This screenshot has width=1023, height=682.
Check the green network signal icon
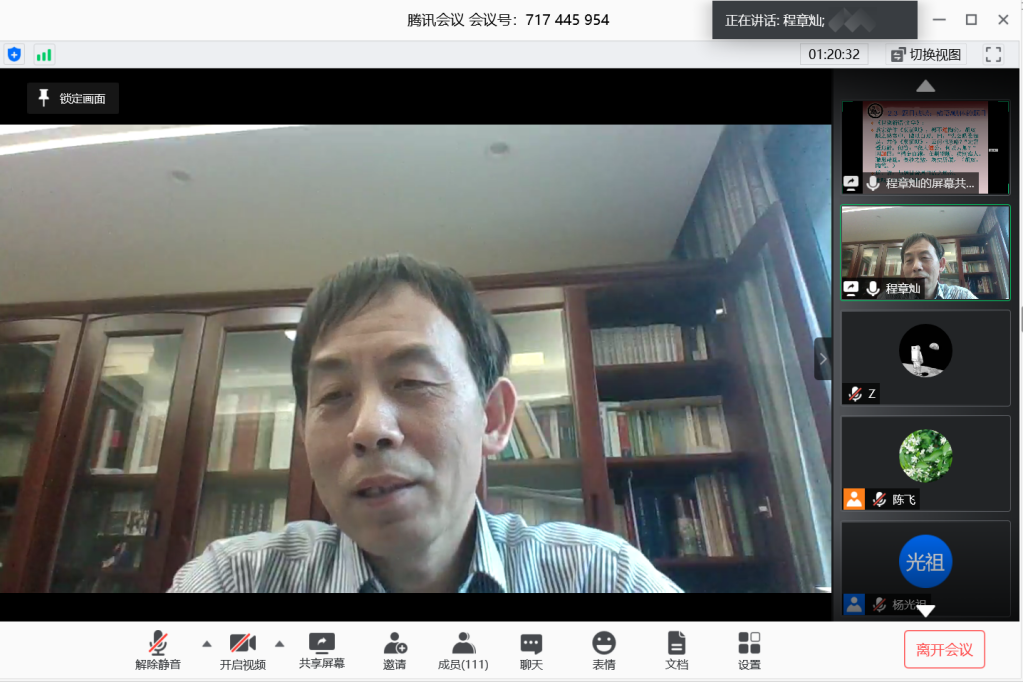[x=44, y=54]
